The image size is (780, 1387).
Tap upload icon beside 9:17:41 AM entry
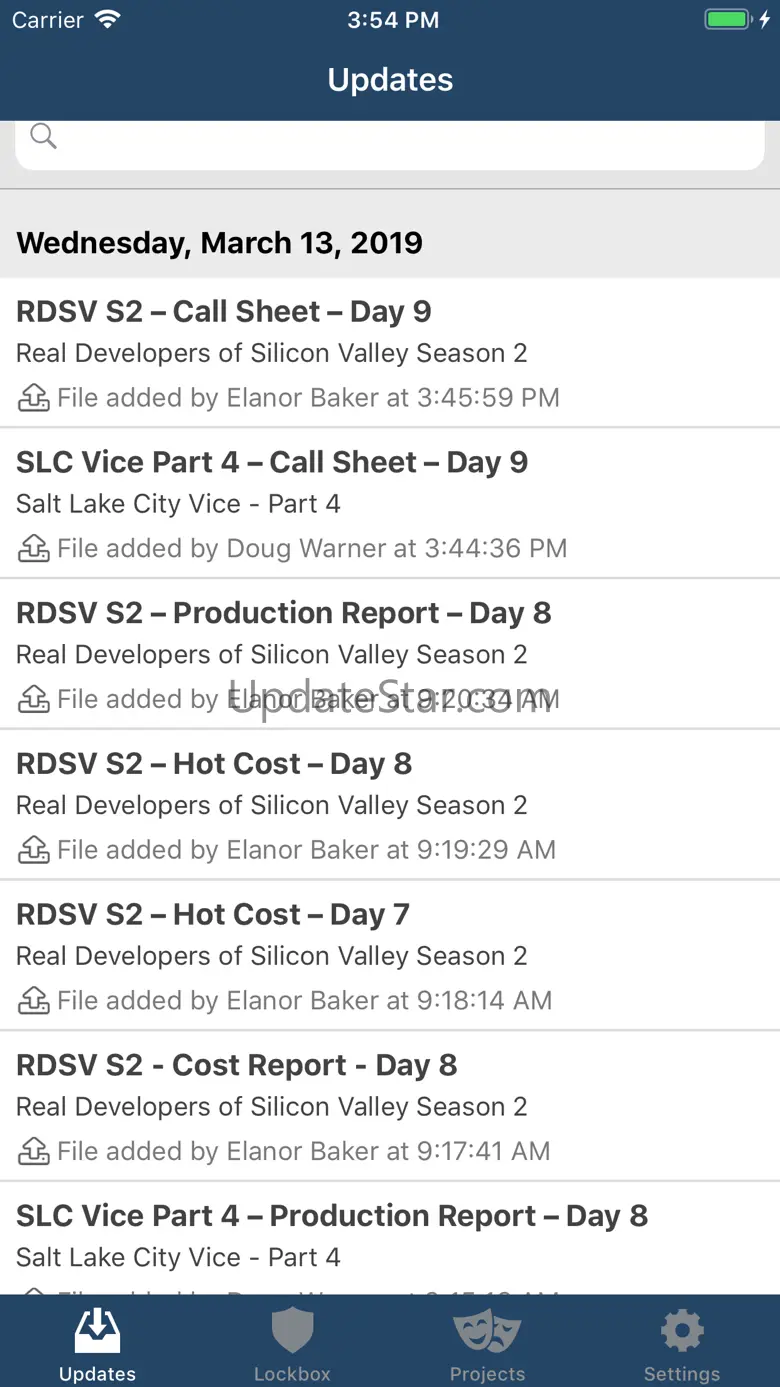coord(34,1152)
